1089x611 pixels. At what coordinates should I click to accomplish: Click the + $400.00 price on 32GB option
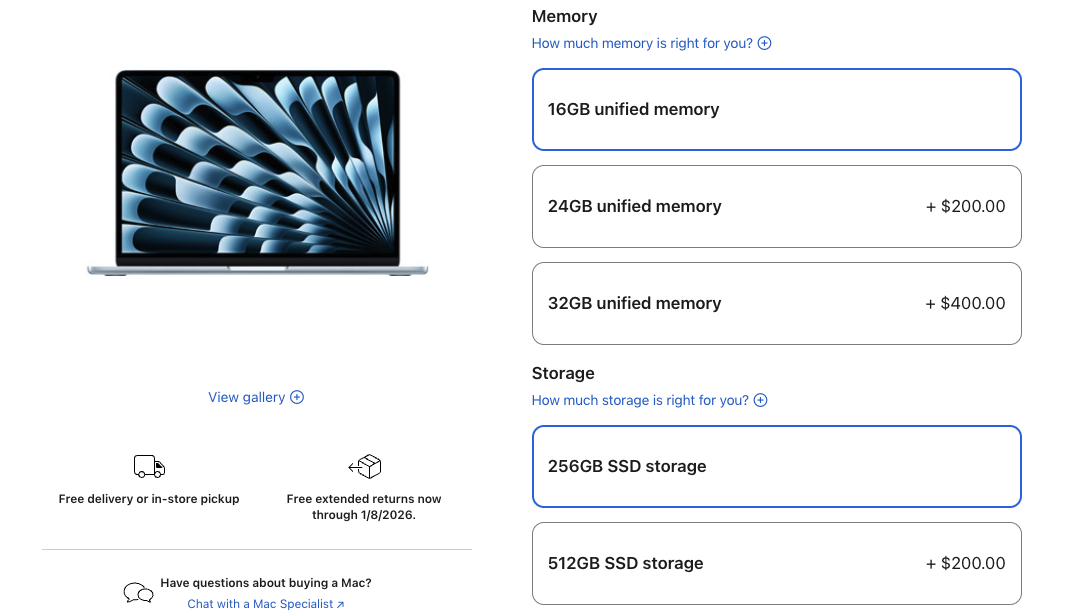click(965, 303)
